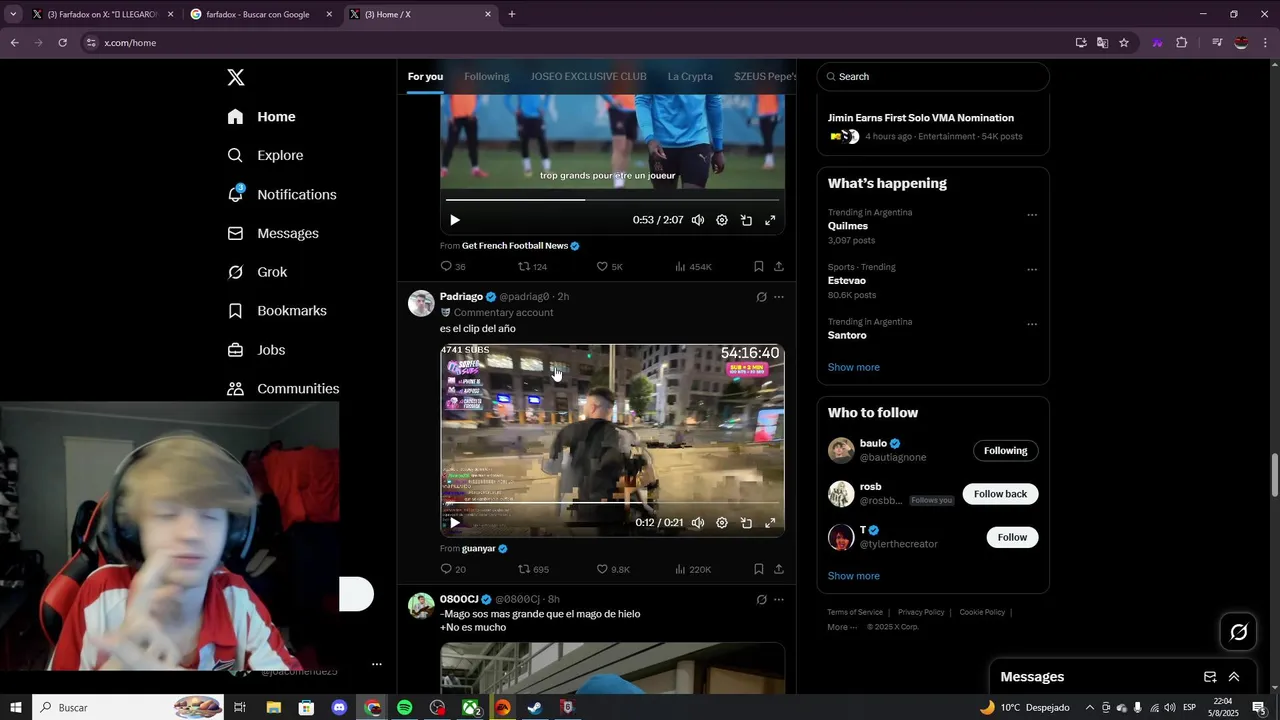Mute the football video volume
Screen dimensions: 1280x720
(x=698, y=220)
